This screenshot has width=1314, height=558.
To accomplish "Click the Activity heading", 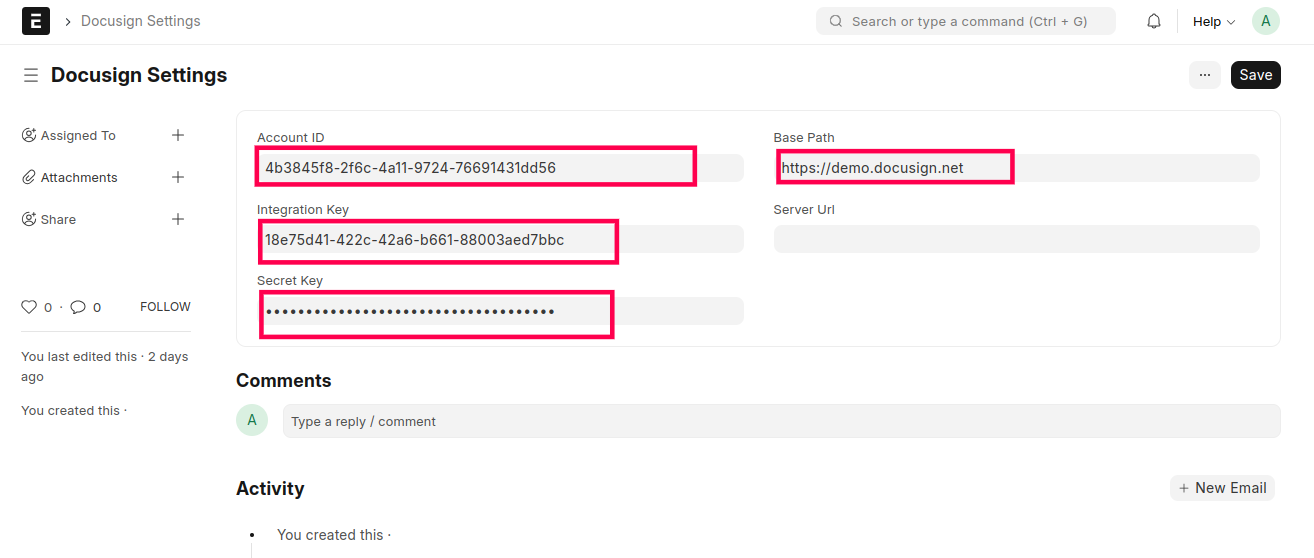I will [x=270, y=488].
